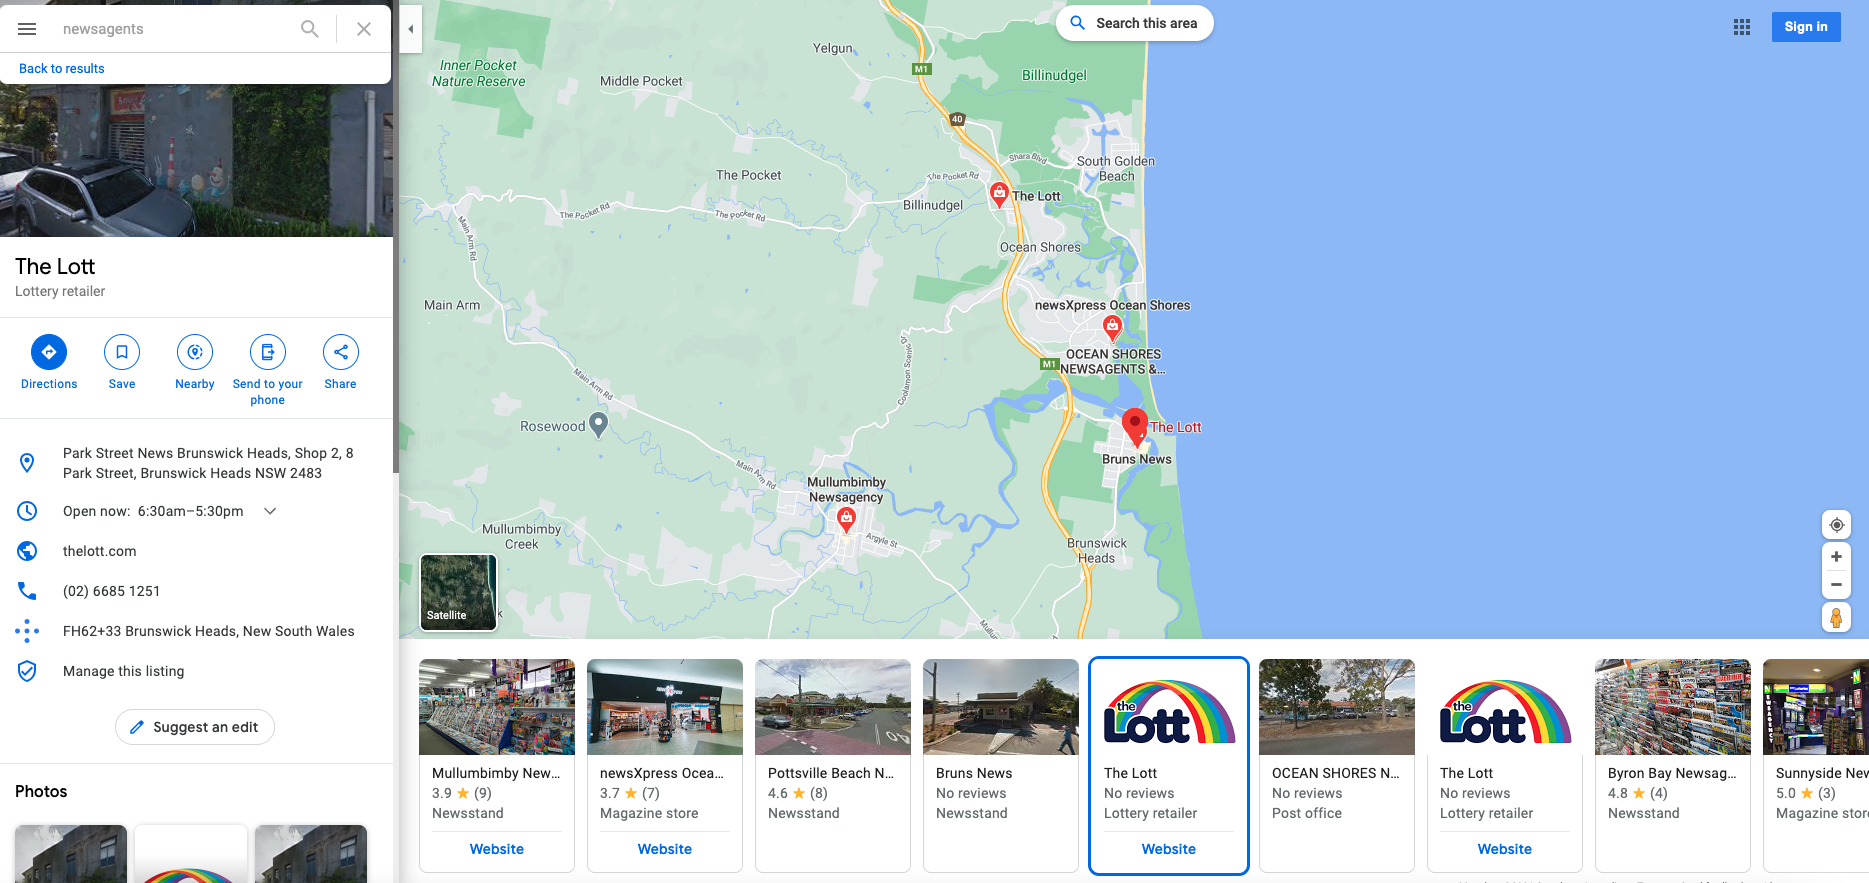Click the Suggest an edit button
The height and width of the screenshot is (883, 1869).
[195, 727]
